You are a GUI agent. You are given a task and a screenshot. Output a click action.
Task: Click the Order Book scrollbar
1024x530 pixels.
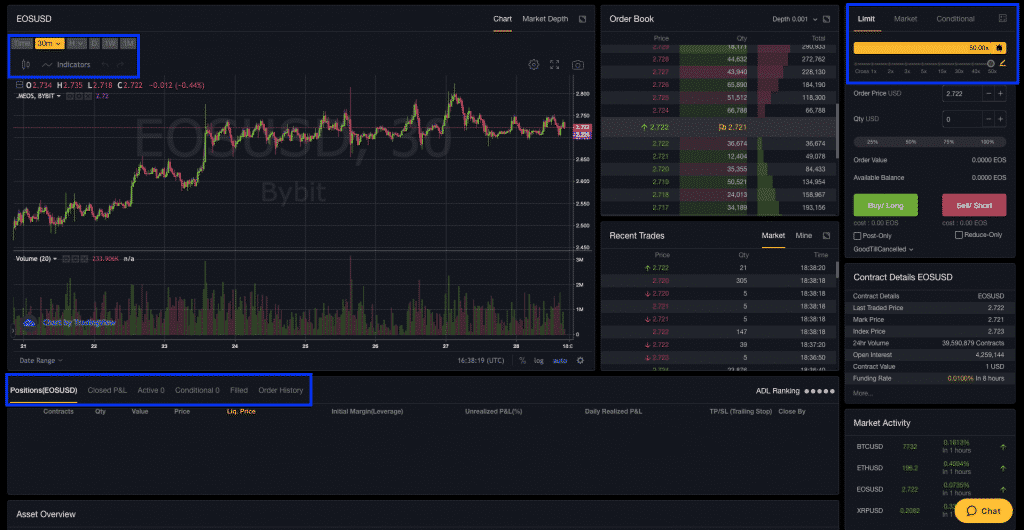(x=836, y=131)
